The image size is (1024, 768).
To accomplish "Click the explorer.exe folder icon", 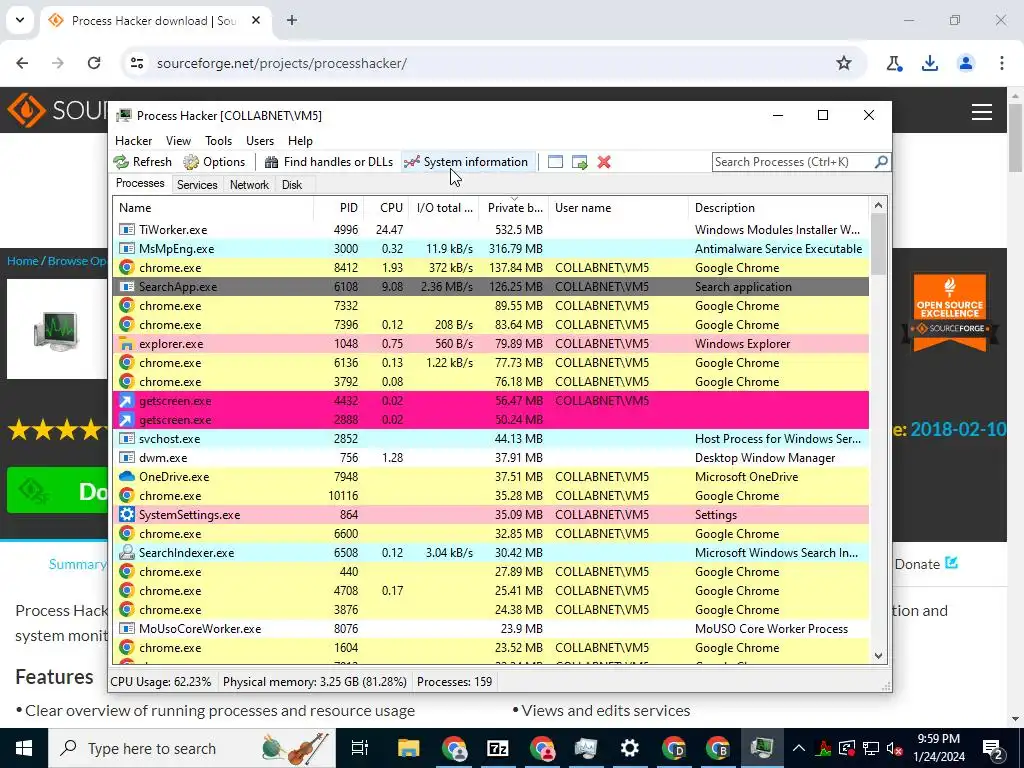I will [x=127, y=344].
